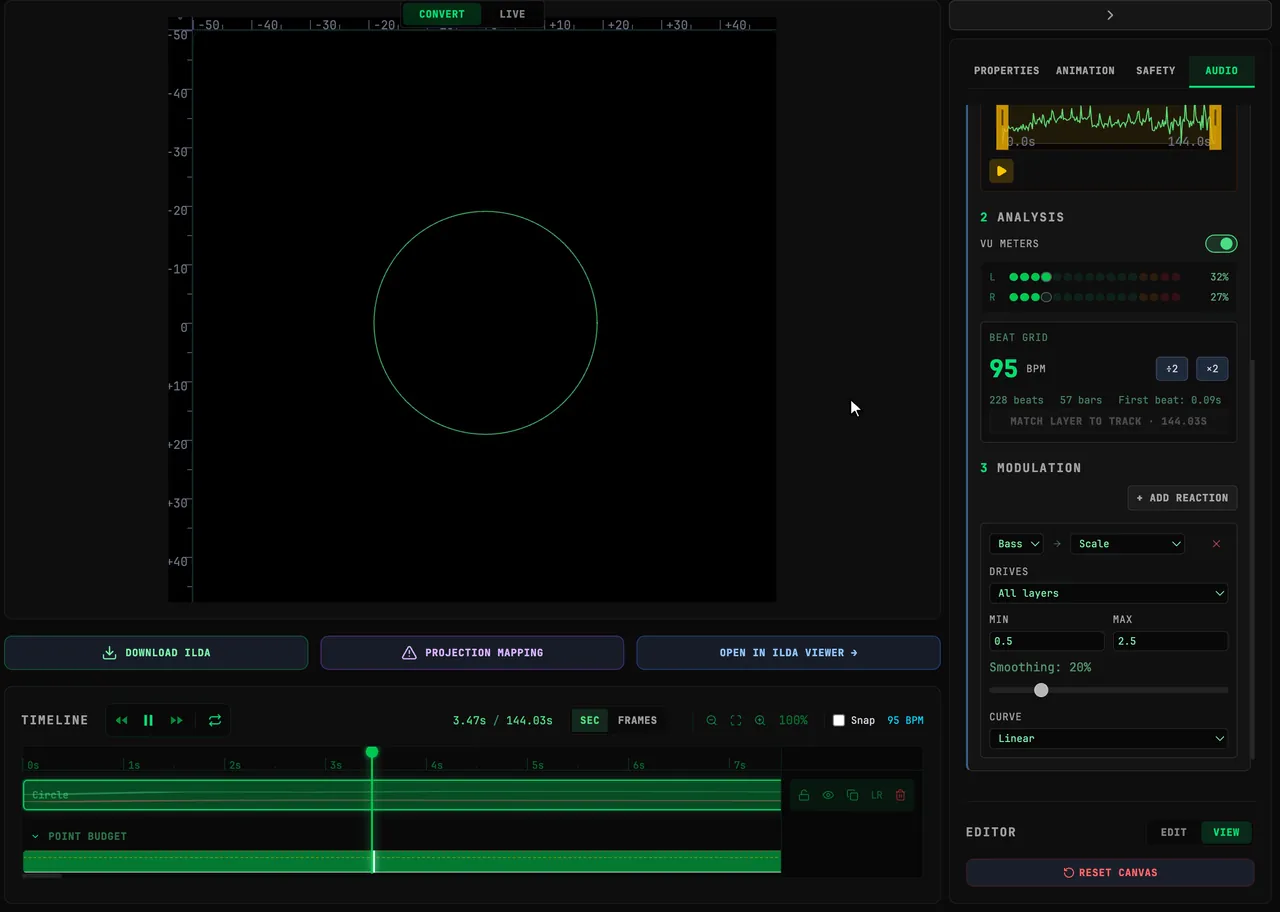Double the BPM with ×2
The height and width of the screenshot is (912, 1280).
(1212, 369)
